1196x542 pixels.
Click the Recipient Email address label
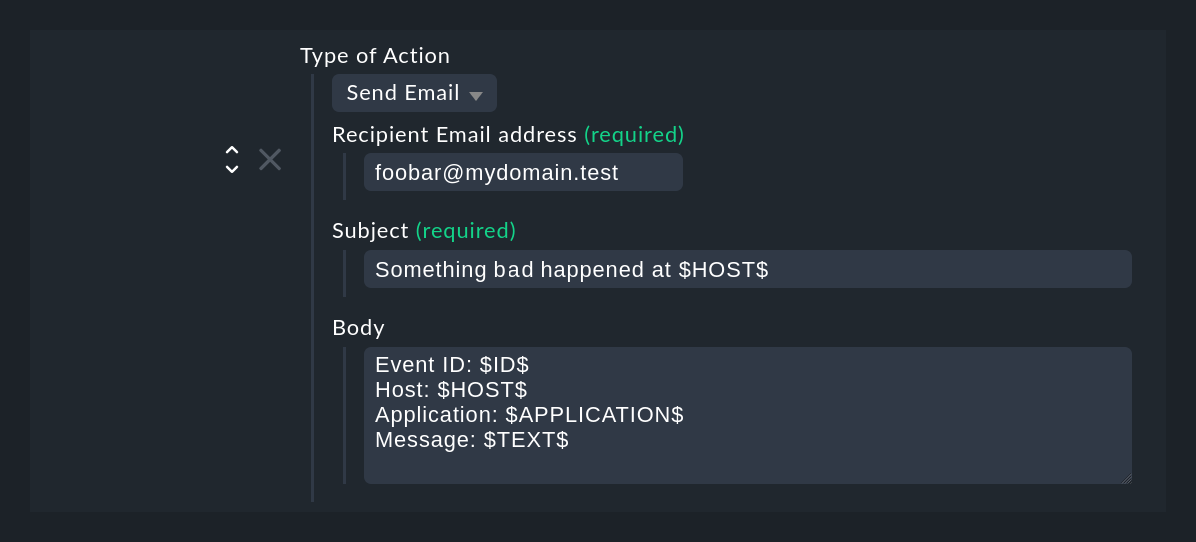pyautogui.click(x=454, y=134)
